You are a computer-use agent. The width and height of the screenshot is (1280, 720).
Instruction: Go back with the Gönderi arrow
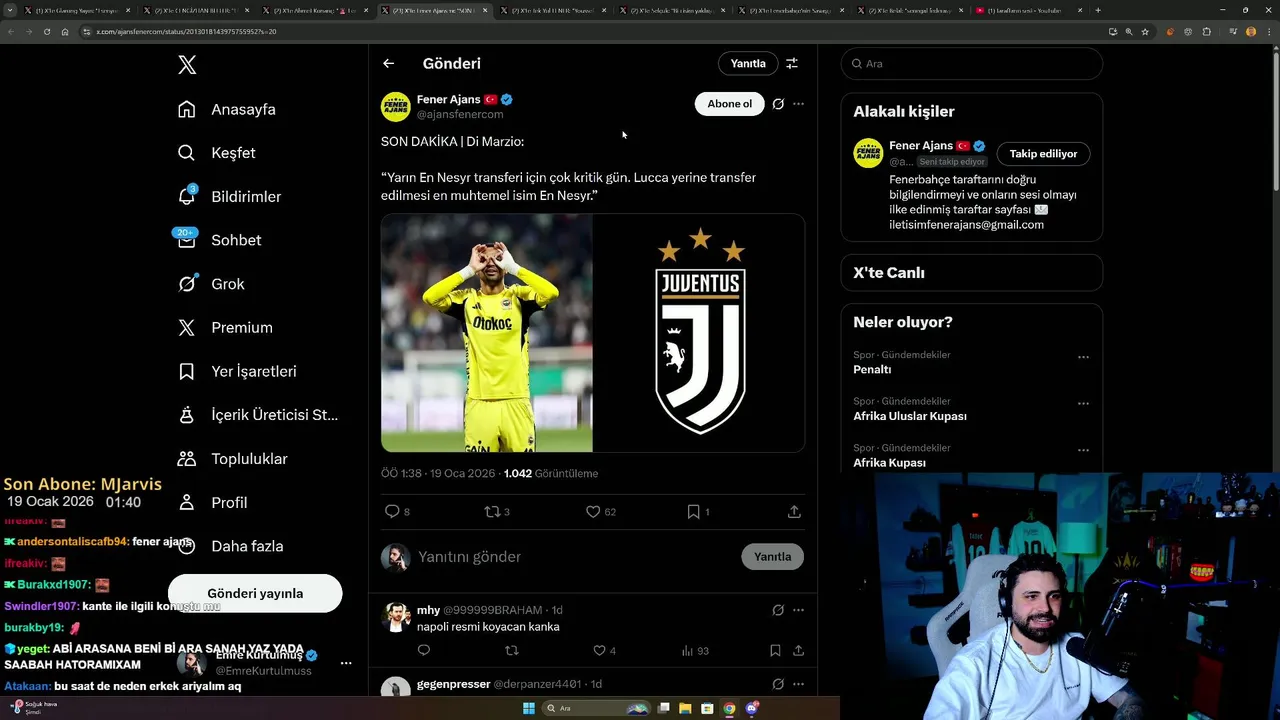tap(388, 63)
